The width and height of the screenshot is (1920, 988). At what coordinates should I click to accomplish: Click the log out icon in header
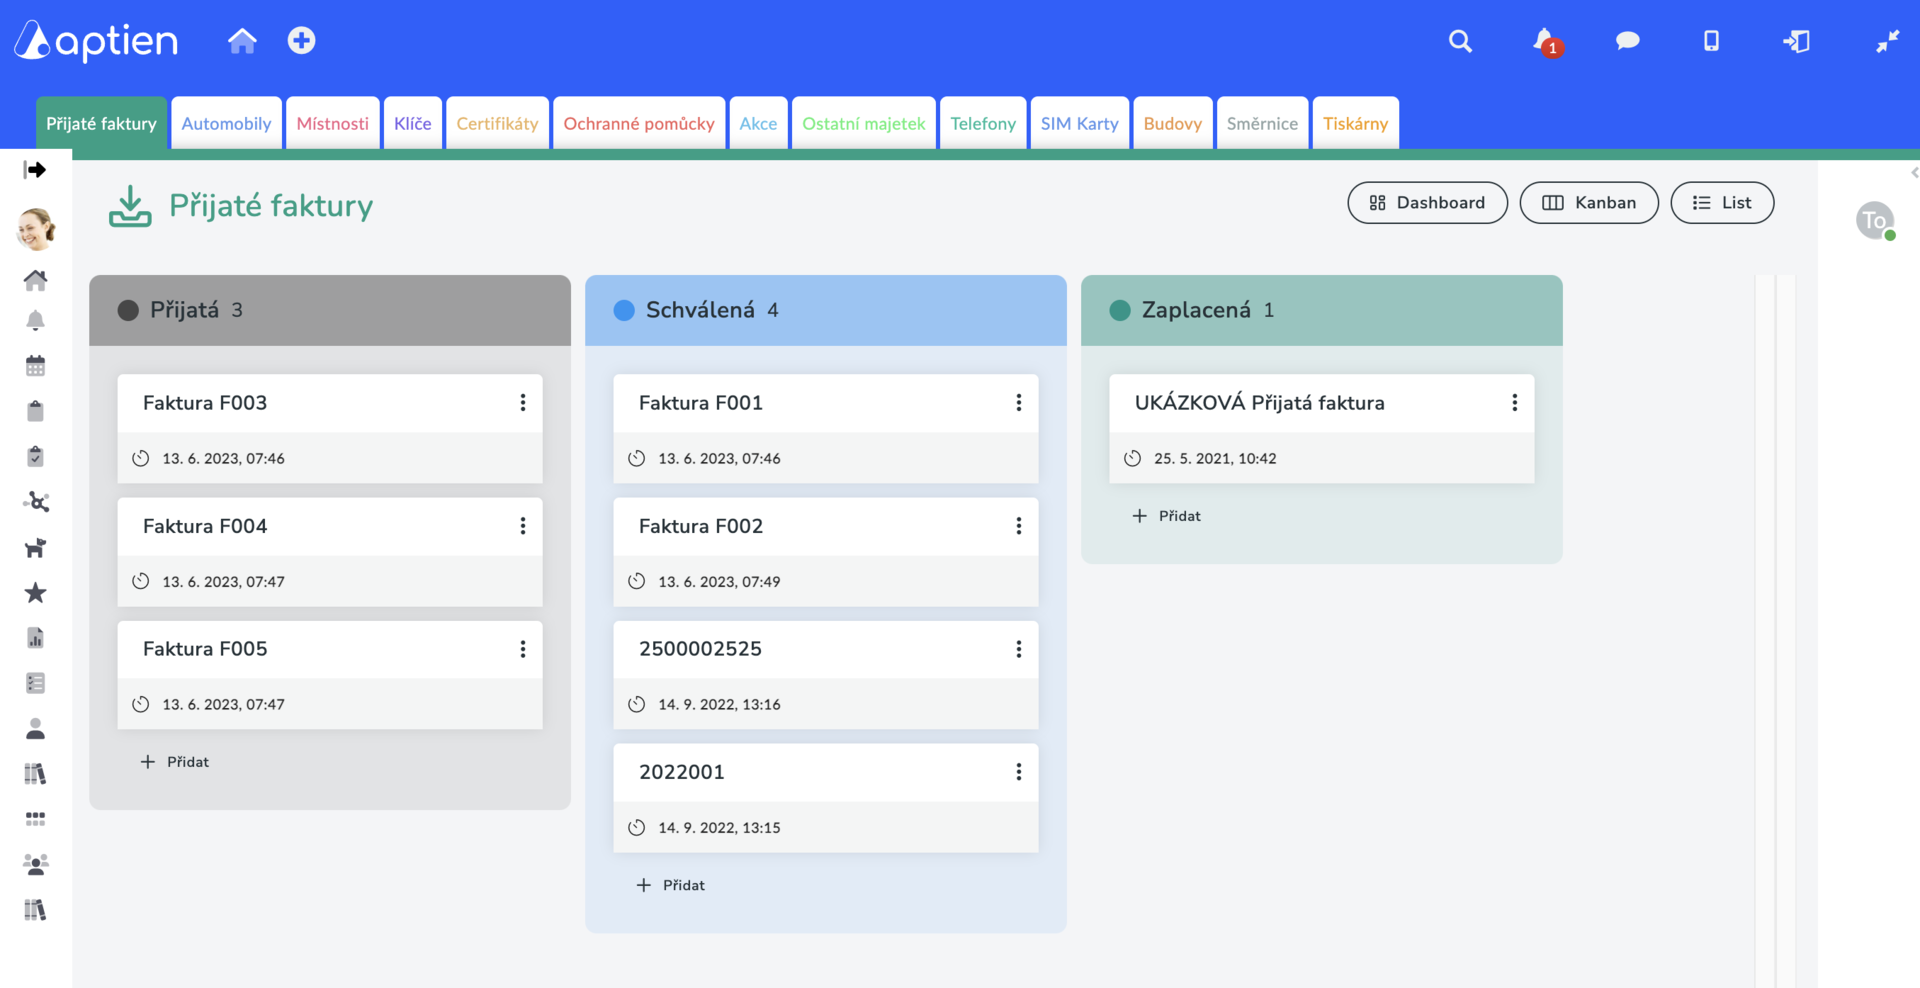(x=1796, y=41)
